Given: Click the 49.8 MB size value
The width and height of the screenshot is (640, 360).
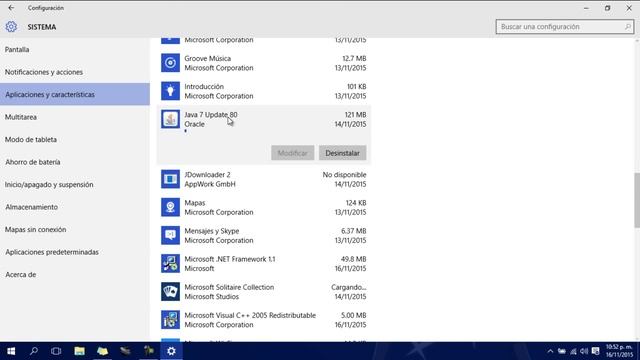Looking at the screenshot, I should [353, 259].
